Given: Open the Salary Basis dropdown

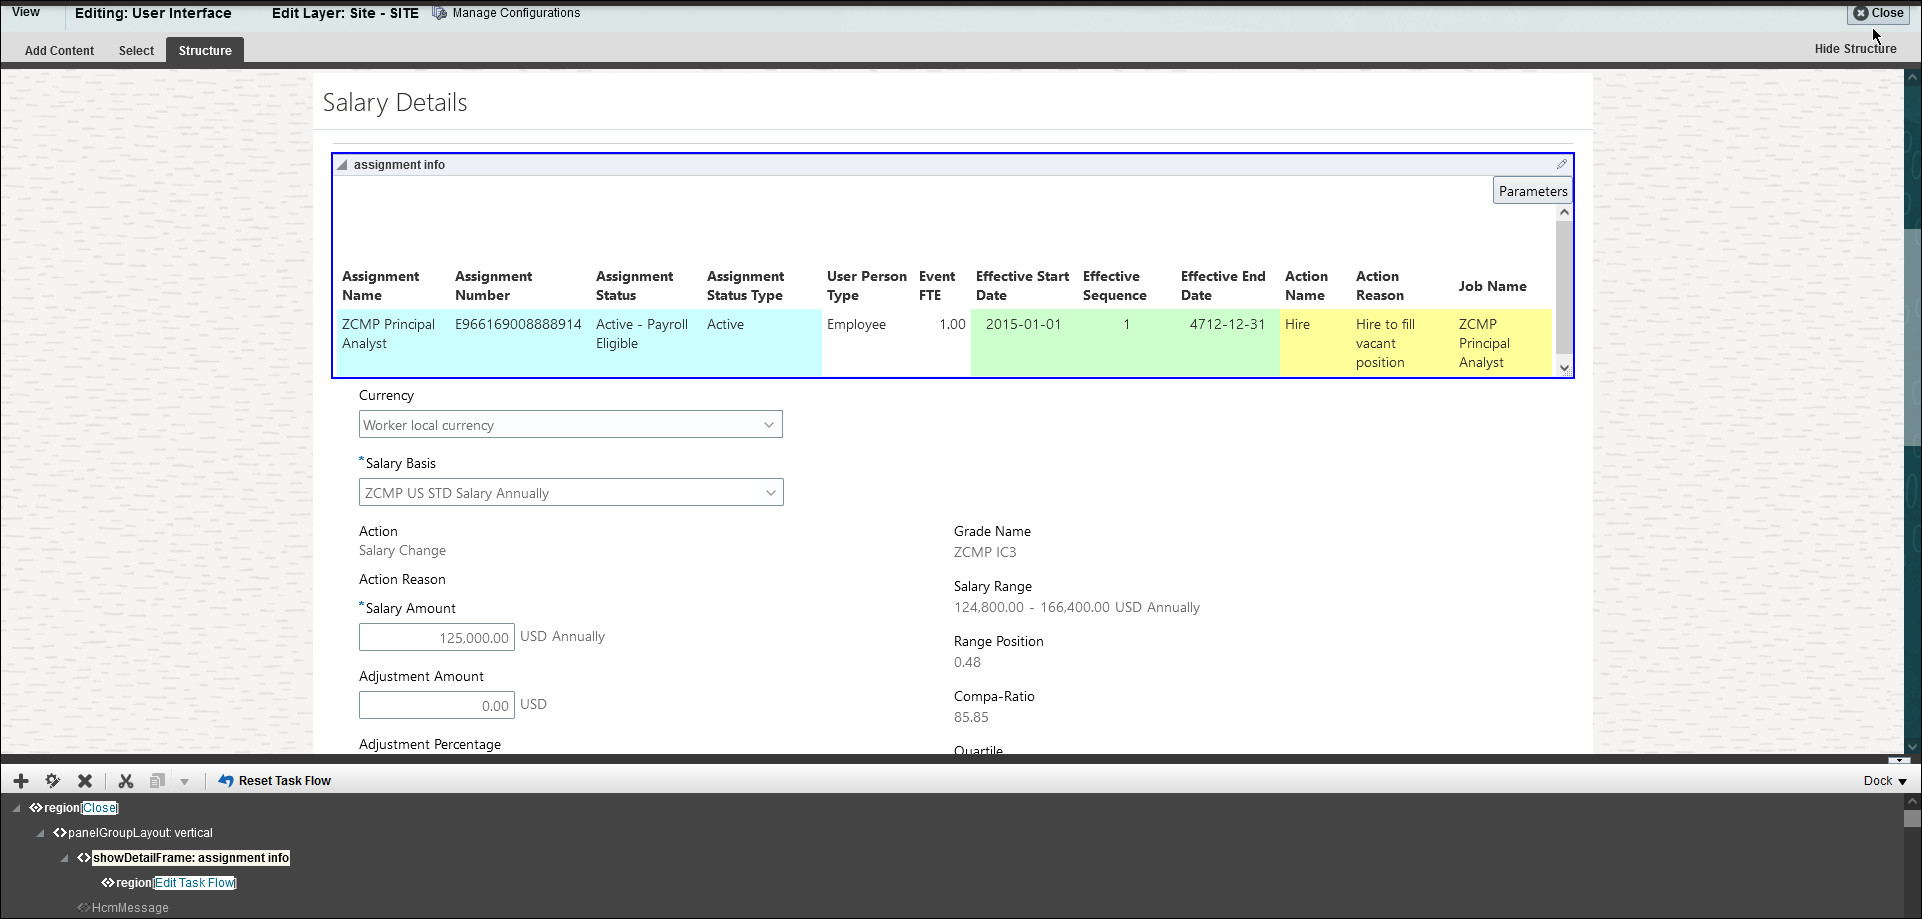Looking at the screenshot, I should pyautogui.click(x=771, y=493).
